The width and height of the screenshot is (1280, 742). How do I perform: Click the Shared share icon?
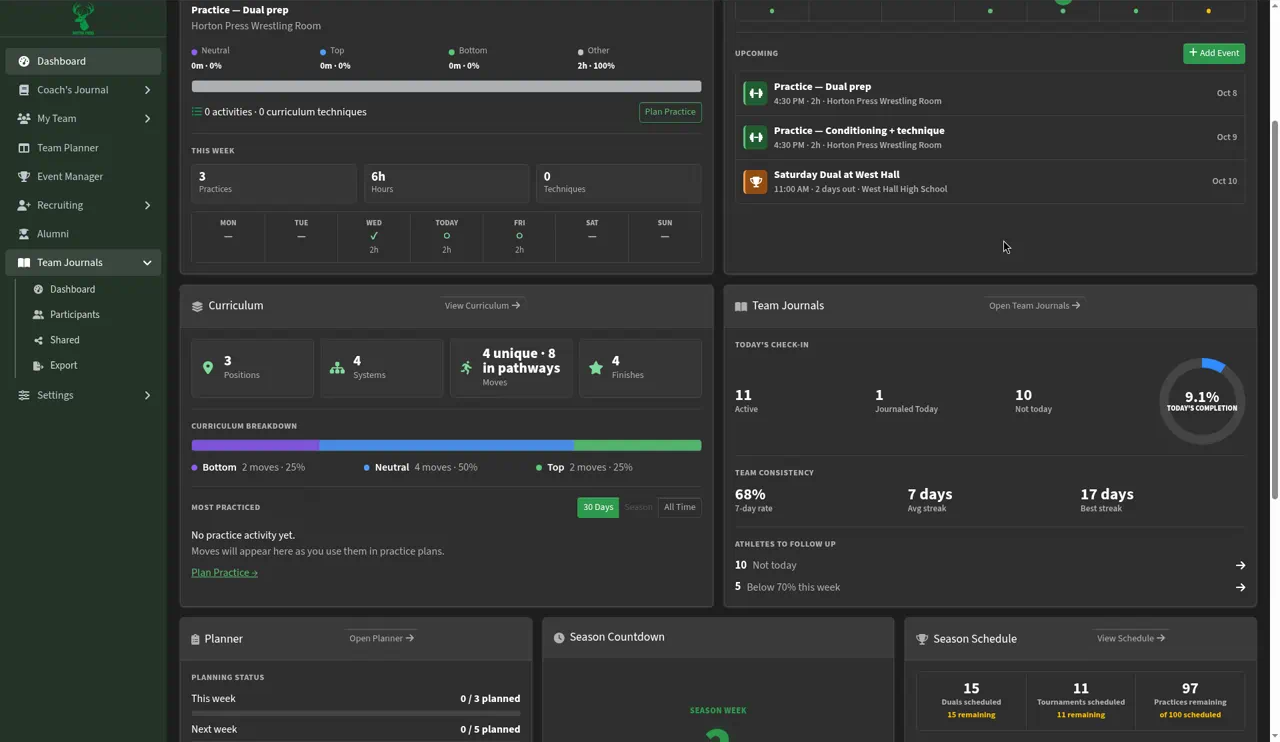point(38,340)
